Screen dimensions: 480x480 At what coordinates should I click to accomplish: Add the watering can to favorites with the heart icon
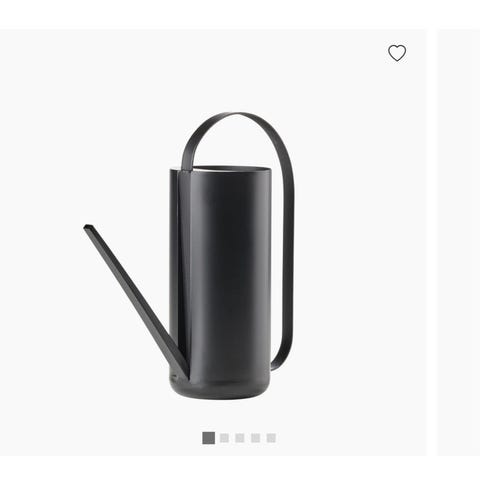point(397,53)
